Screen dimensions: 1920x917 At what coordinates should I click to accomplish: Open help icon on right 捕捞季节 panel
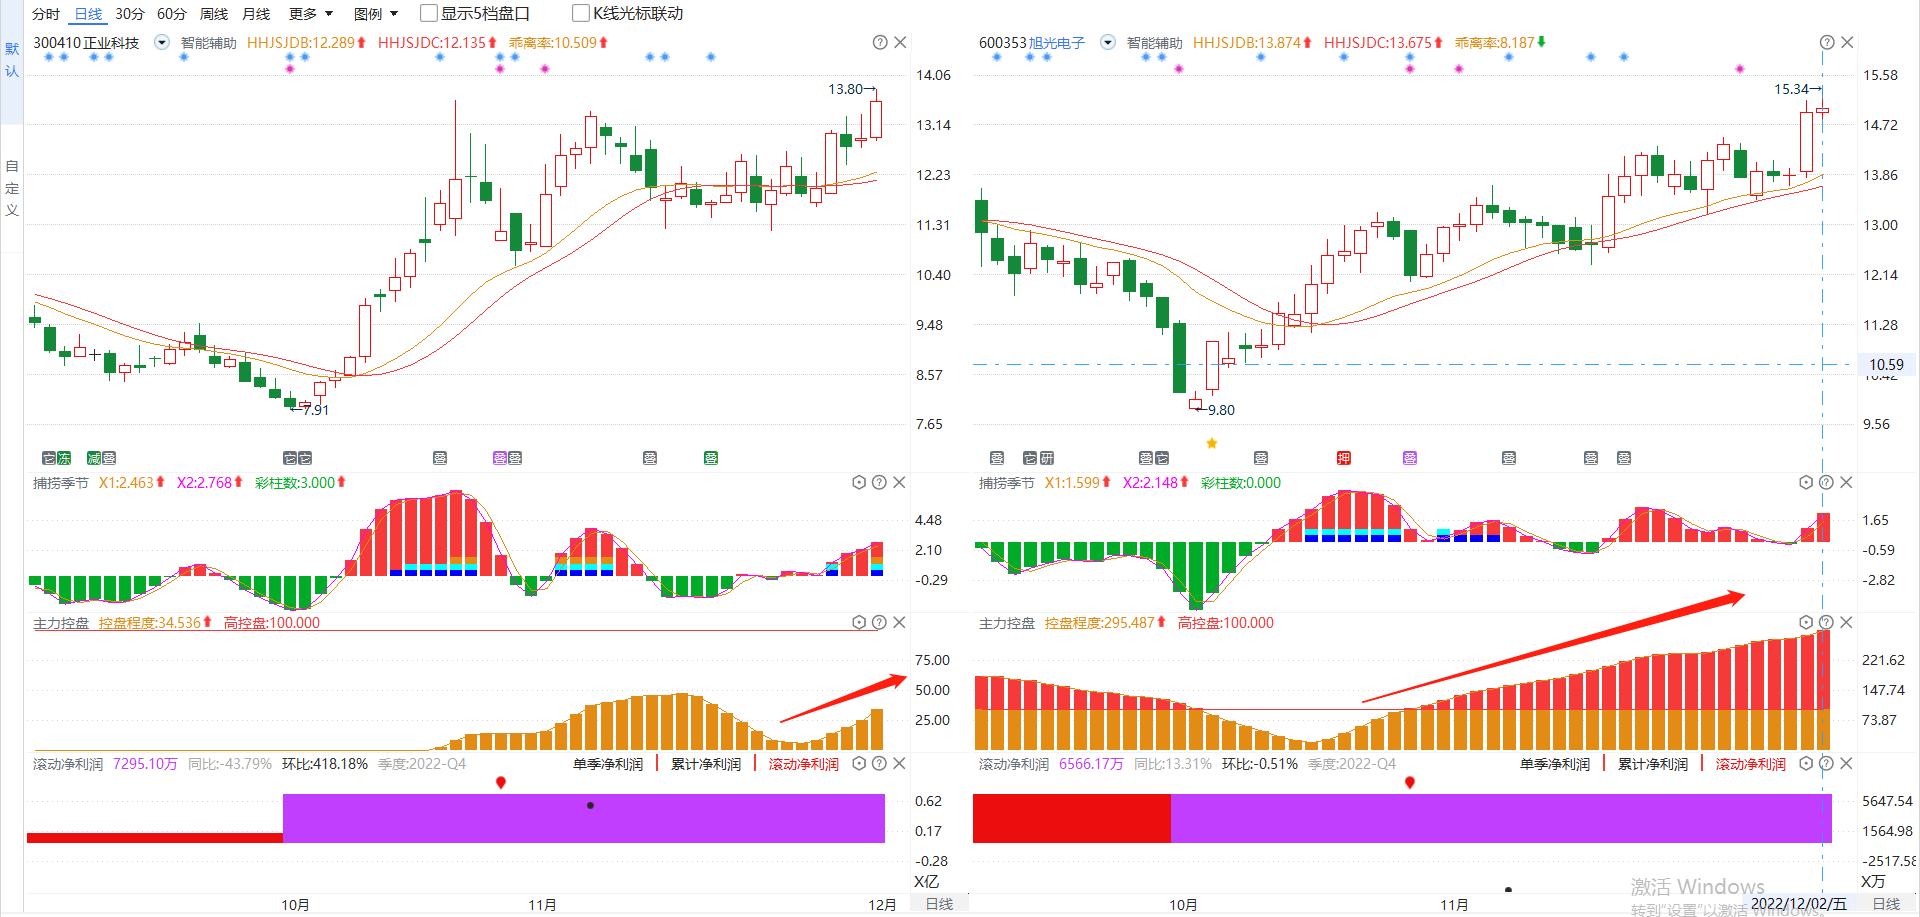(x=1825, y=482)
